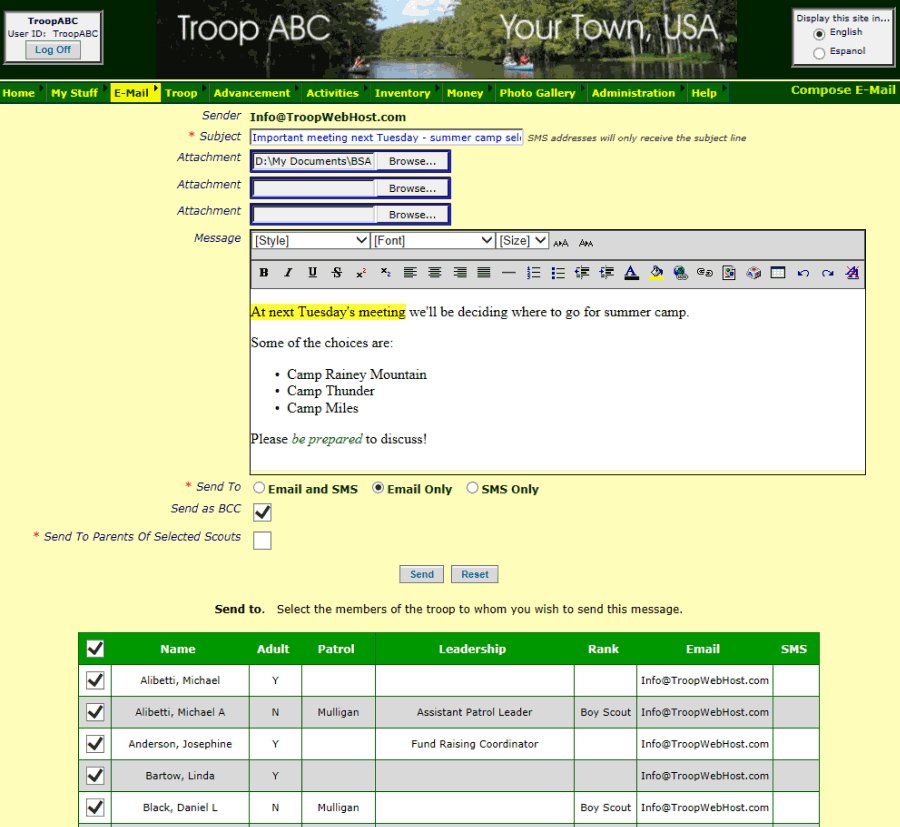Start a numbered list
Viewport: 900px width, 827px height.
(x=533, y=273)
